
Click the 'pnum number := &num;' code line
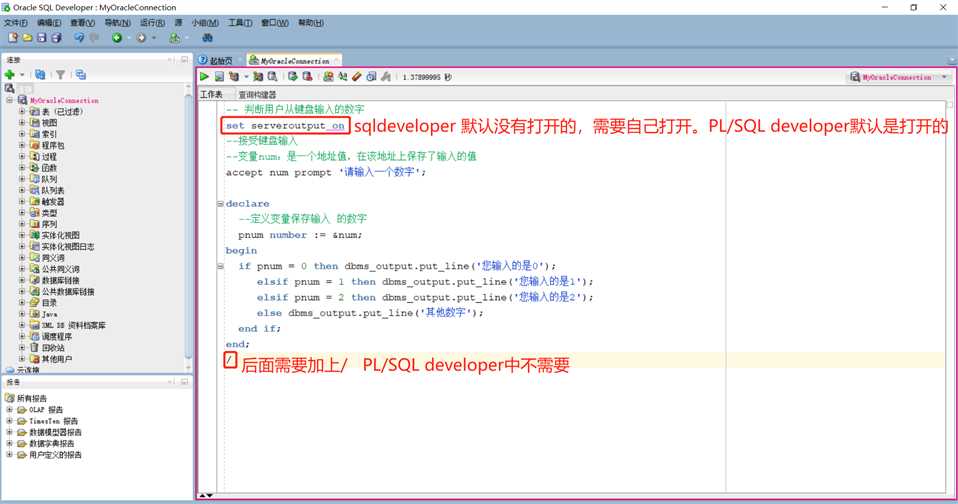[300, 235]
